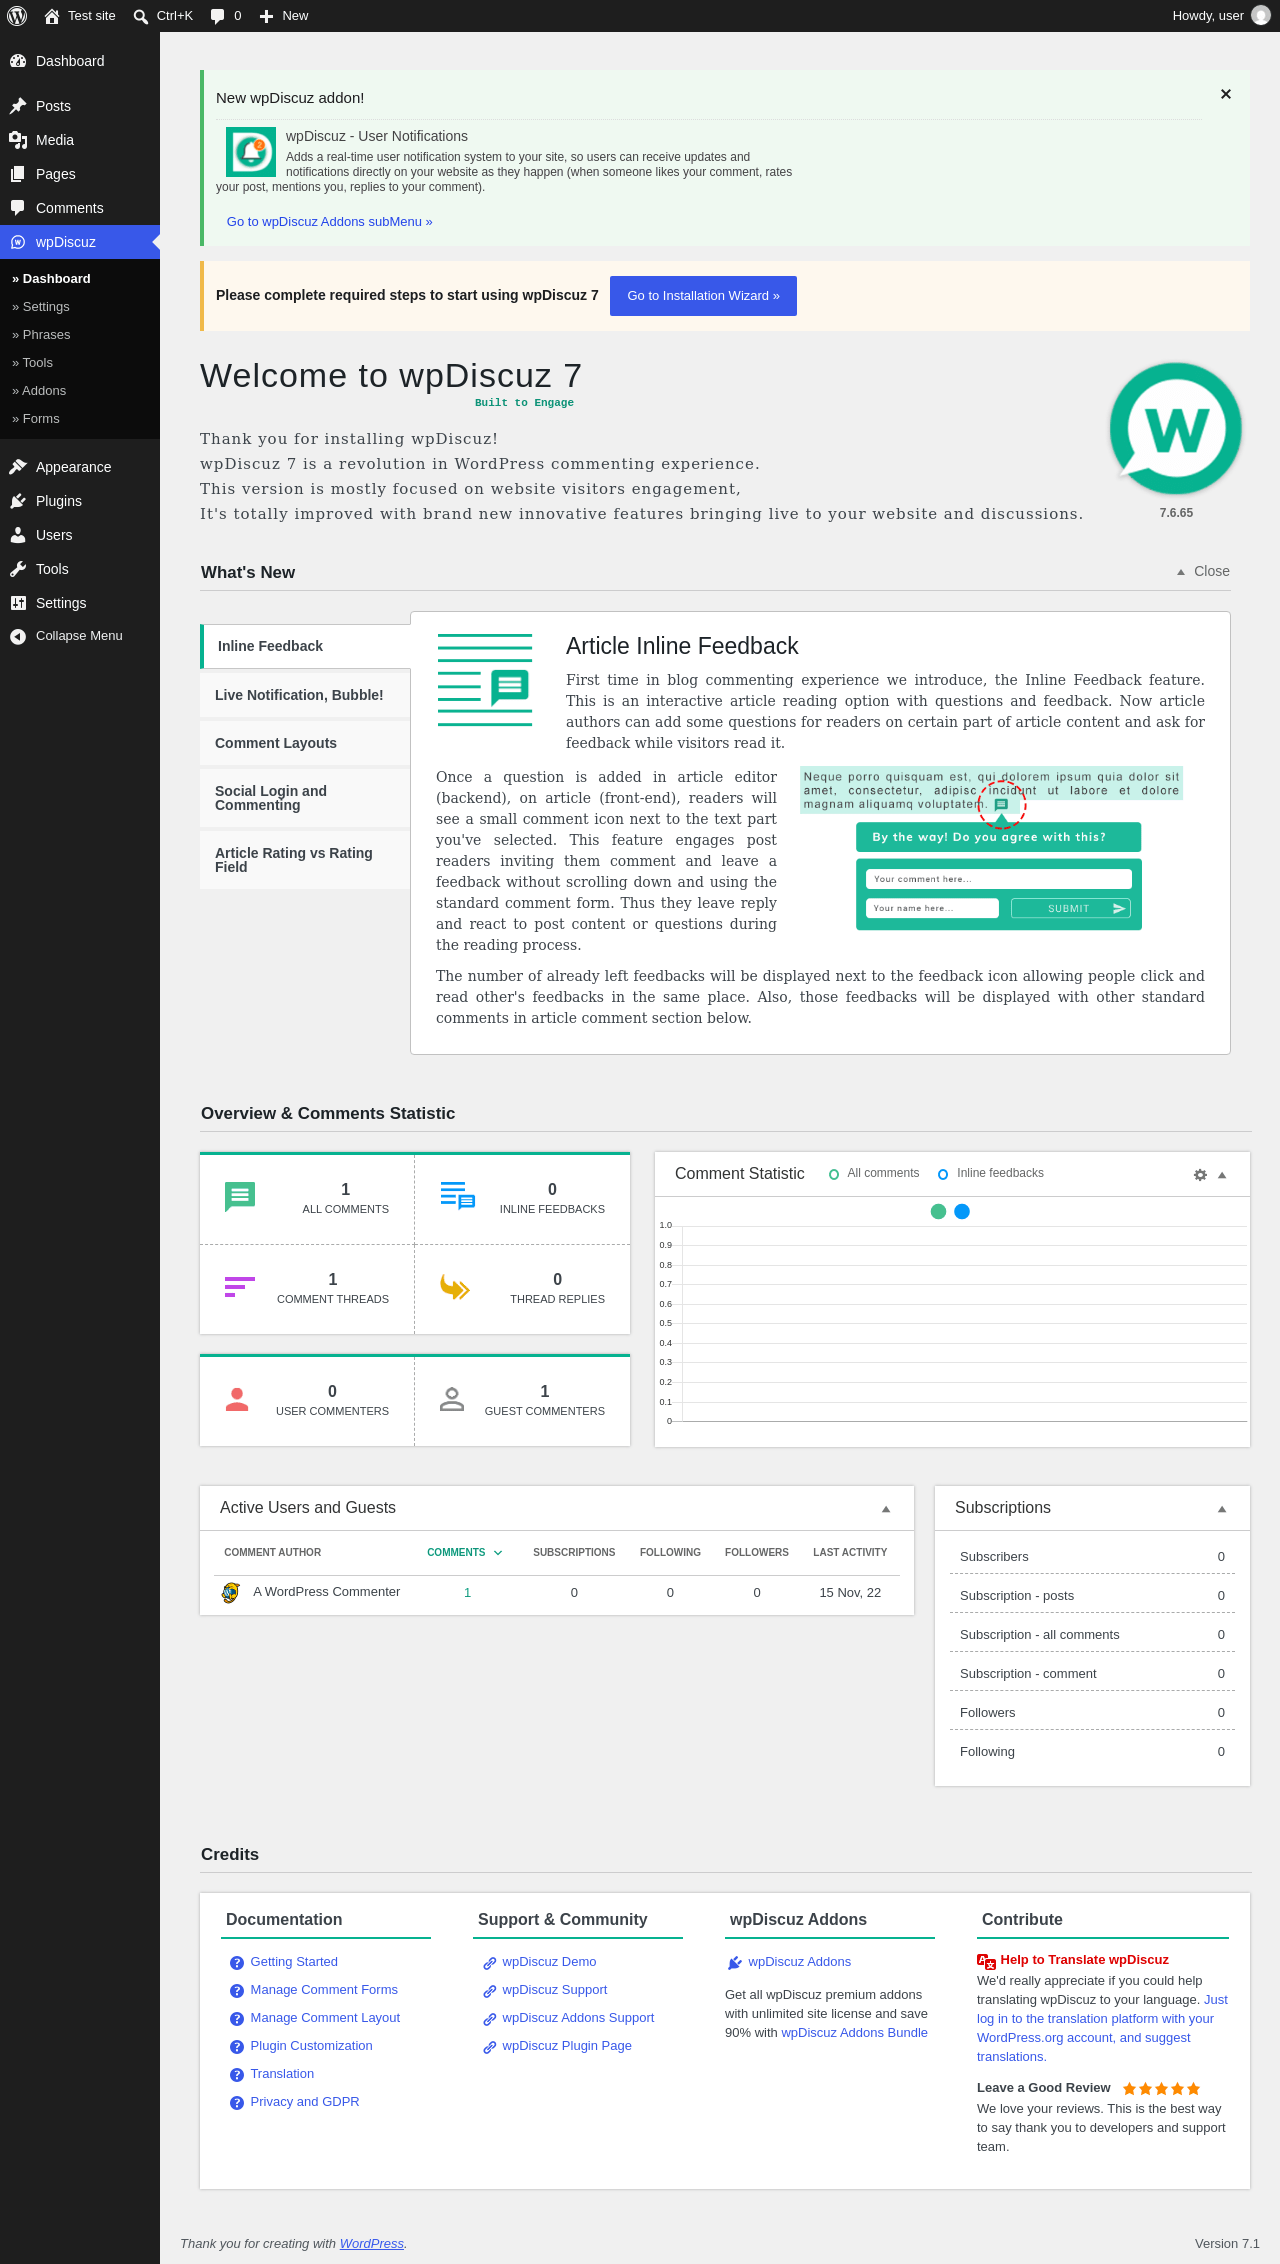Follow Go to wpDiscuz Addons subMenu link
Image resolution: width=1280 pixels, height=2264 pixels.
(329, 222)
